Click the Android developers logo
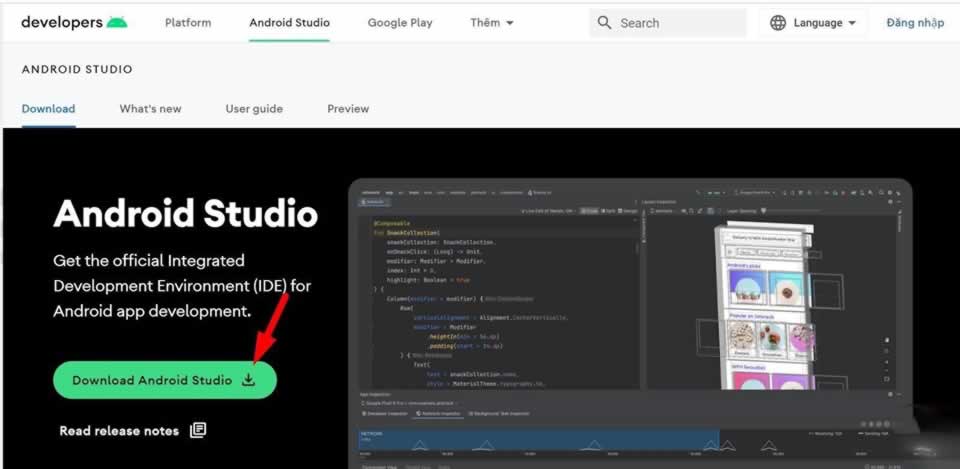Viewport: 960px width, 469px height. tap(74, 23)
